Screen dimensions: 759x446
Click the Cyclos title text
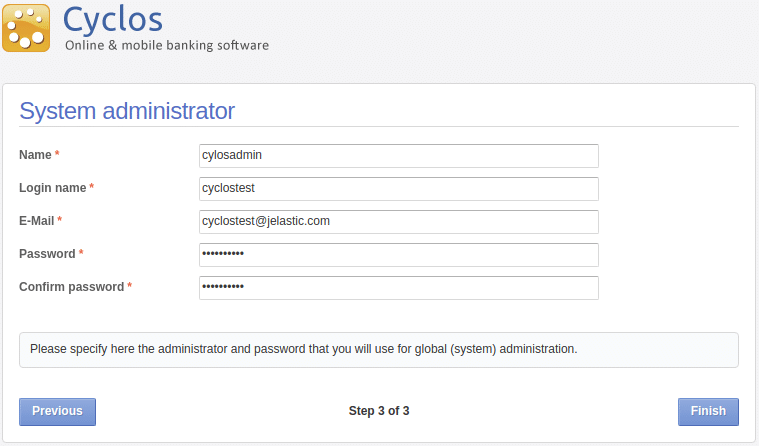tap(113, 18)
